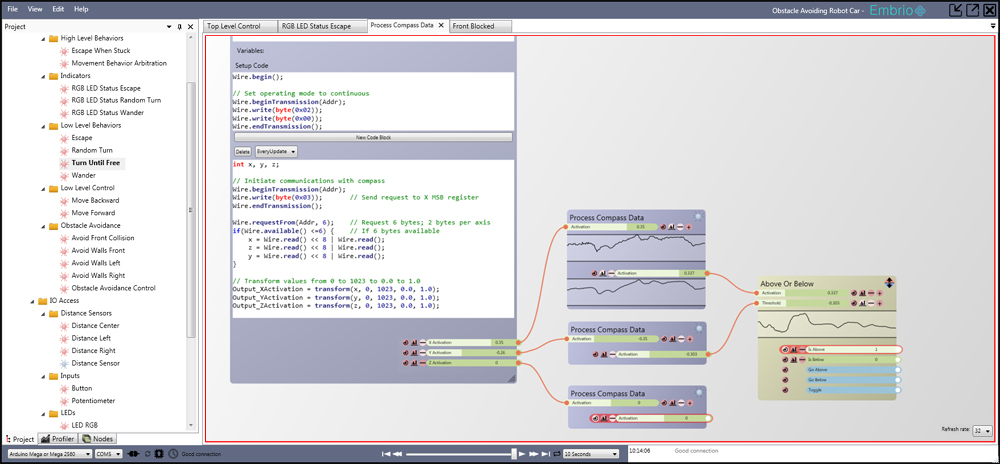Screen dimensions: 1000x464
Task: Click the Toggle trigger in Above Or Below
Action: coord(851,390)
